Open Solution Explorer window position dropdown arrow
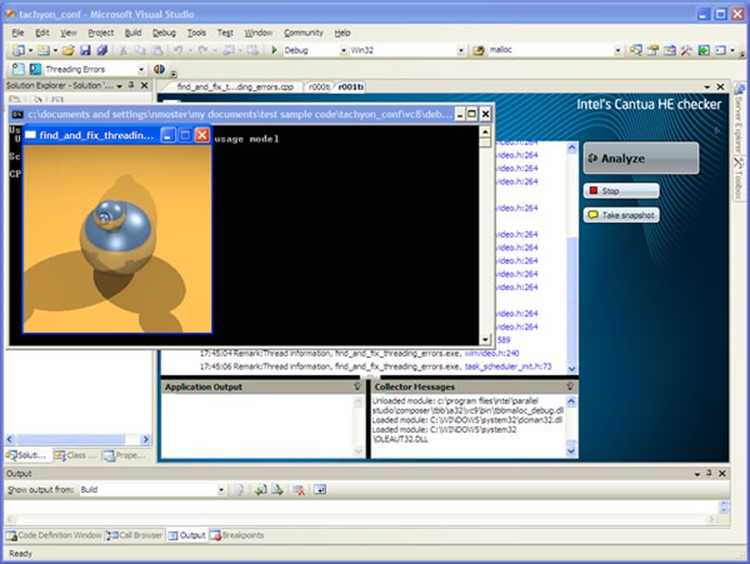This screenshot has width=750, height=564. tap(119, 86)
